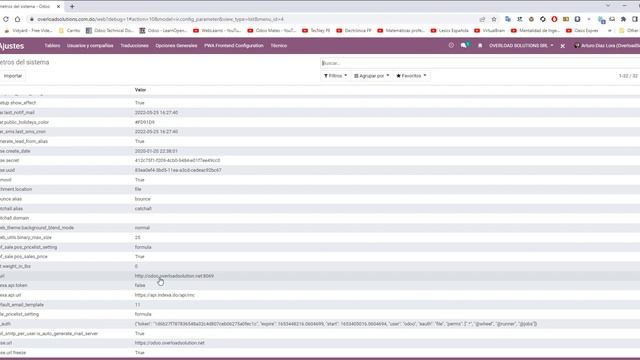Viewport: 640px width, 360px height.
Task: Open the user avatar for Arturo Diaz Lora
Action: [577, 46]
